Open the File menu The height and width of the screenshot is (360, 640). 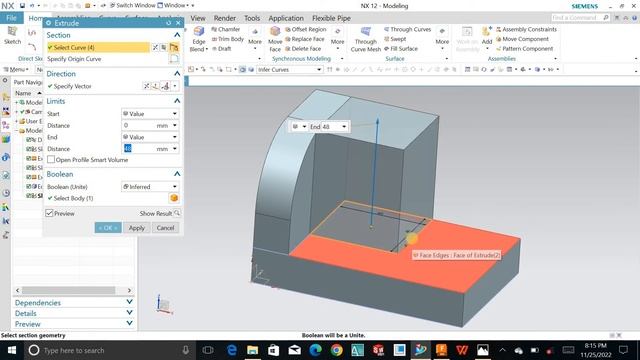coord(11,18)
